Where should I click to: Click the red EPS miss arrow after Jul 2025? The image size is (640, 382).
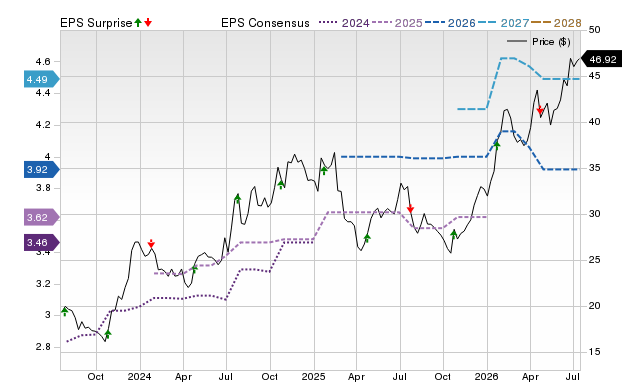pos(410,209)
